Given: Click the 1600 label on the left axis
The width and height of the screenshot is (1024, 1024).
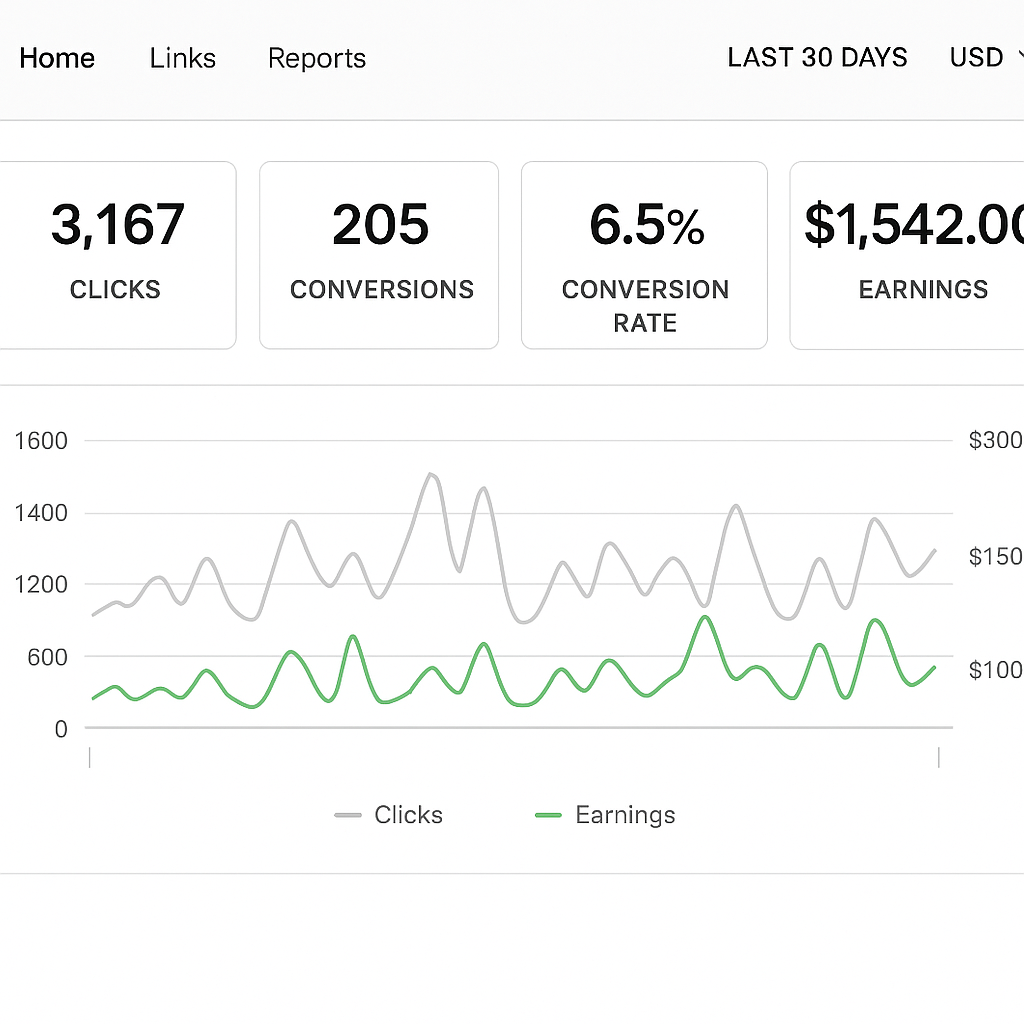Looking at the screenshot, I should (41, 441).
